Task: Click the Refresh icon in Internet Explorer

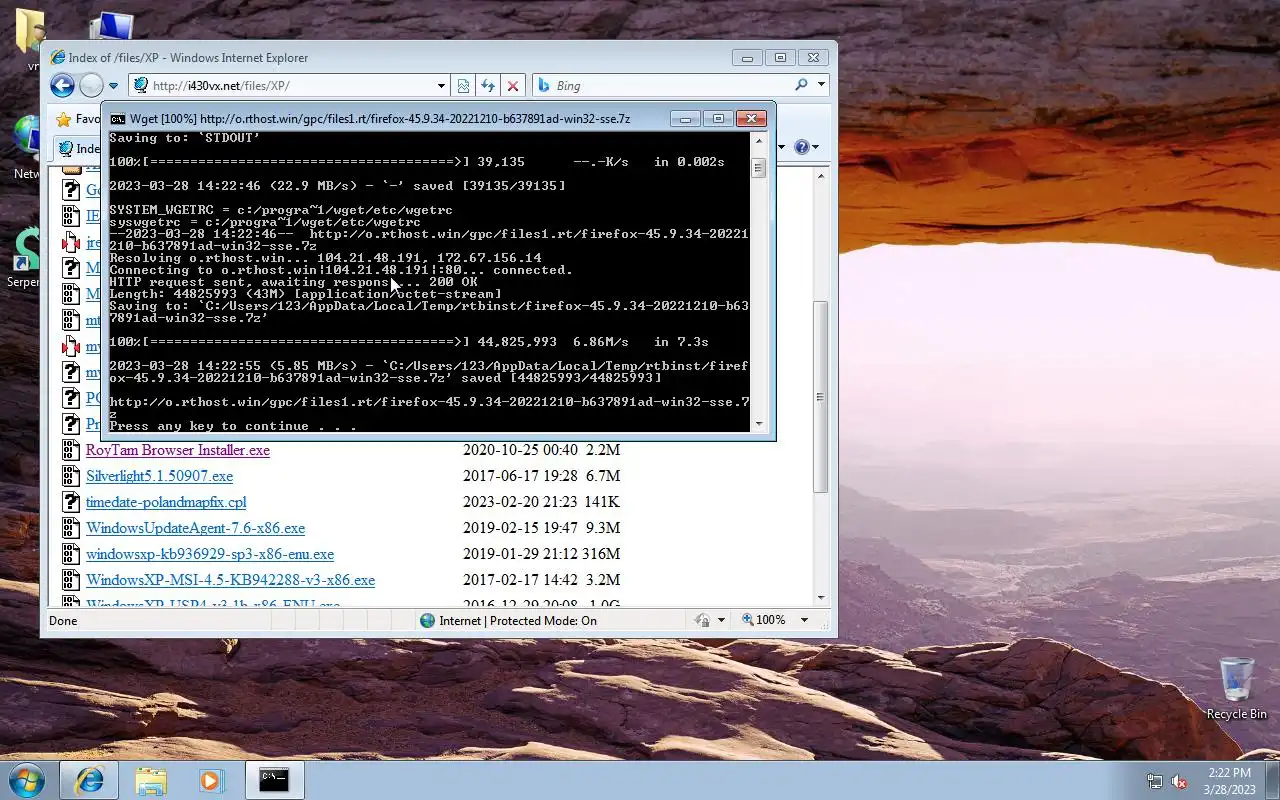Action: (488, 86)
